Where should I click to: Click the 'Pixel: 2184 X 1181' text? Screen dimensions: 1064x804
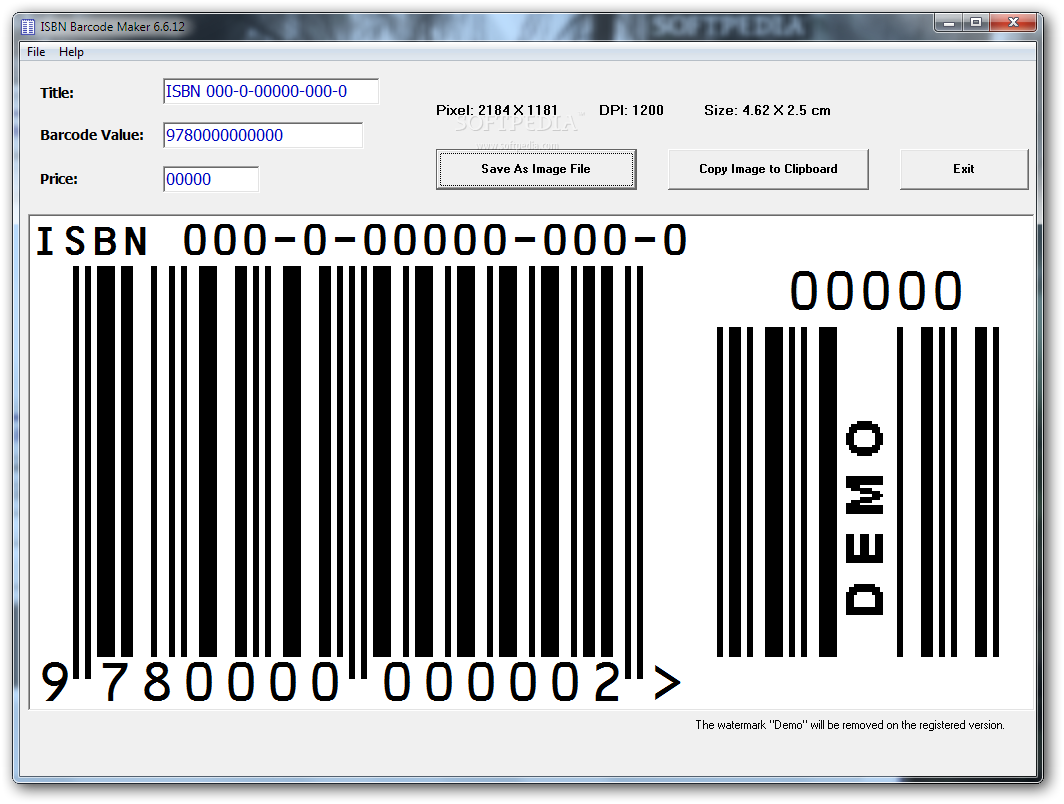click(x=497, y=110)
